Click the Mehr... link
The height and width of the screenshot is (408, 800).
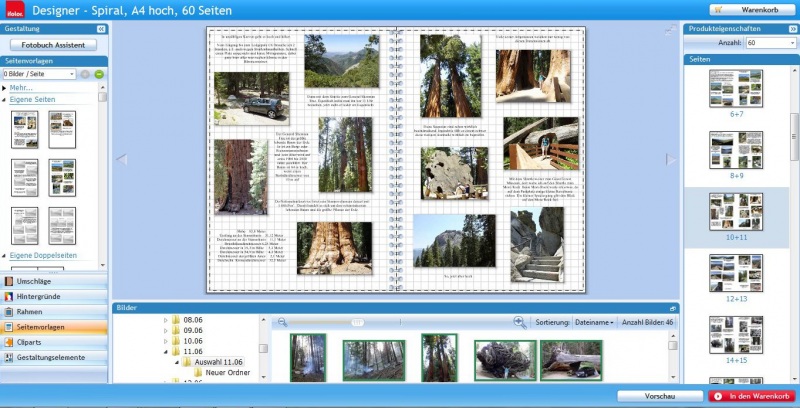(21, 88)
